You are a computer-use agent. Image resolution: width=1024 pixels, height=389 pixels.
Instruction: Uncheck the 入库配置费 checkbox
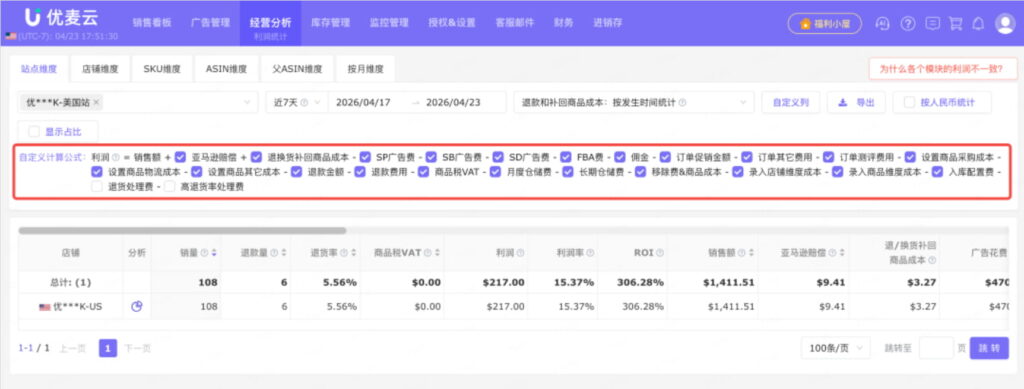938,172
